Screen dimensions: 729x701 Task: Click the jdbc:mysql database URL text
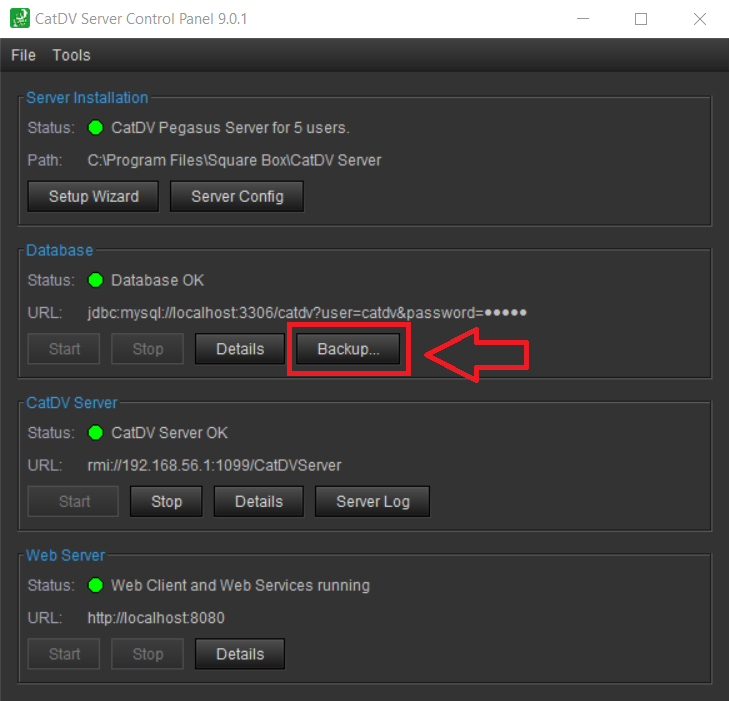(307, 313)
